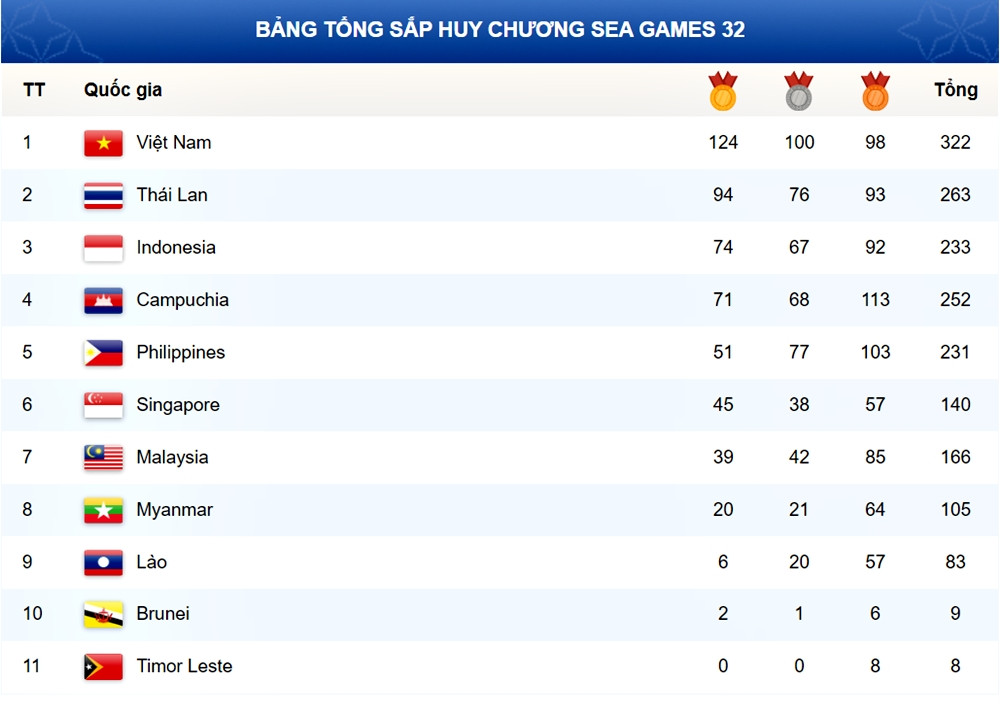Click the Thái Lan flag icon
The width and height of the screenshot is (1000, 714).
pos(103,195)
